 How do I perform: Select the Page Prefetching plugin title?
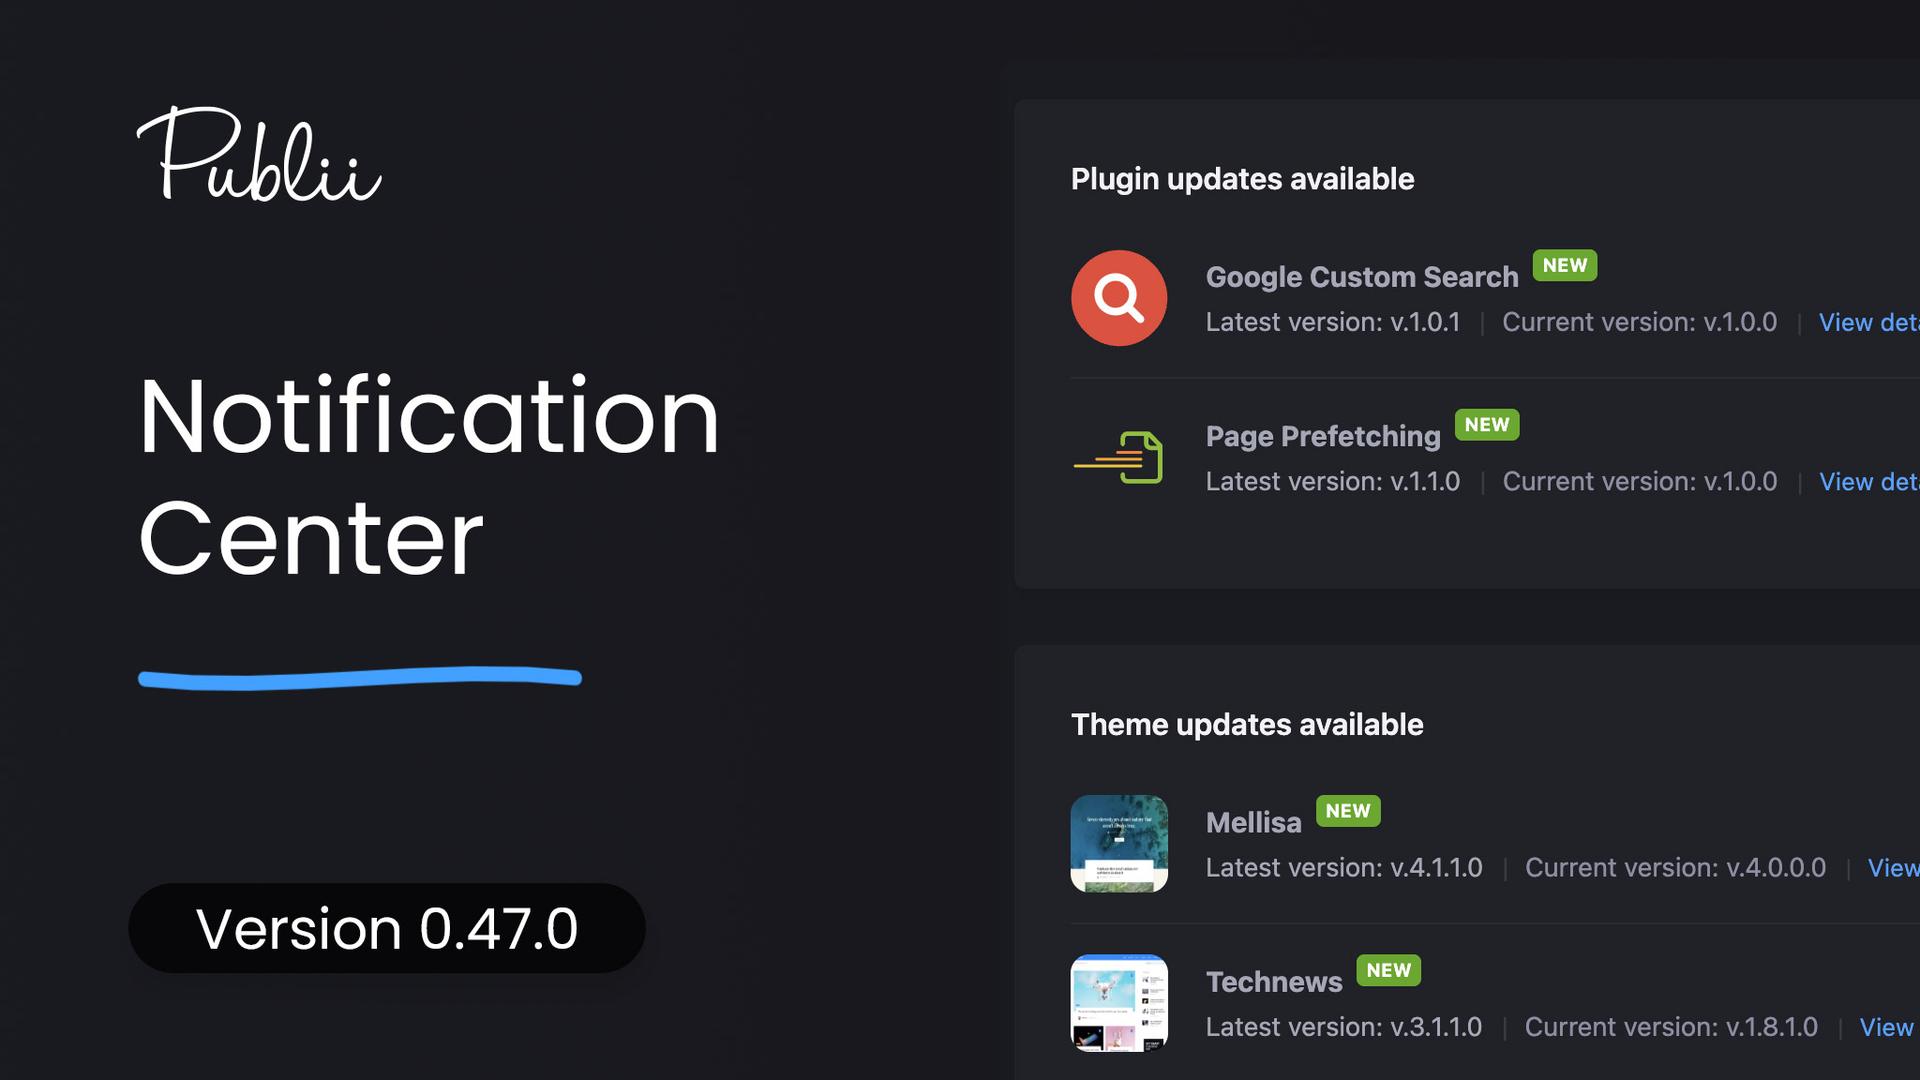pos(1322,436)
